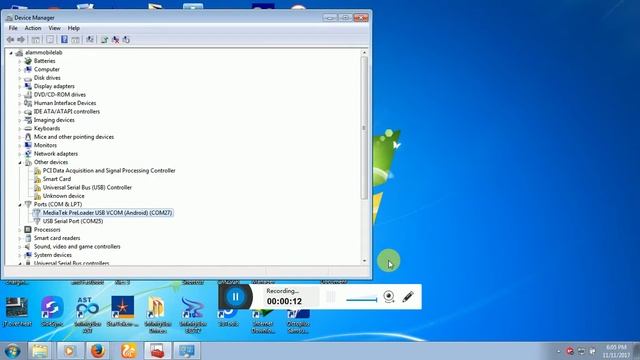Click the device tree vertical scrollbar
The height and width of the screenshot is (360, 640).
point(364,128)
